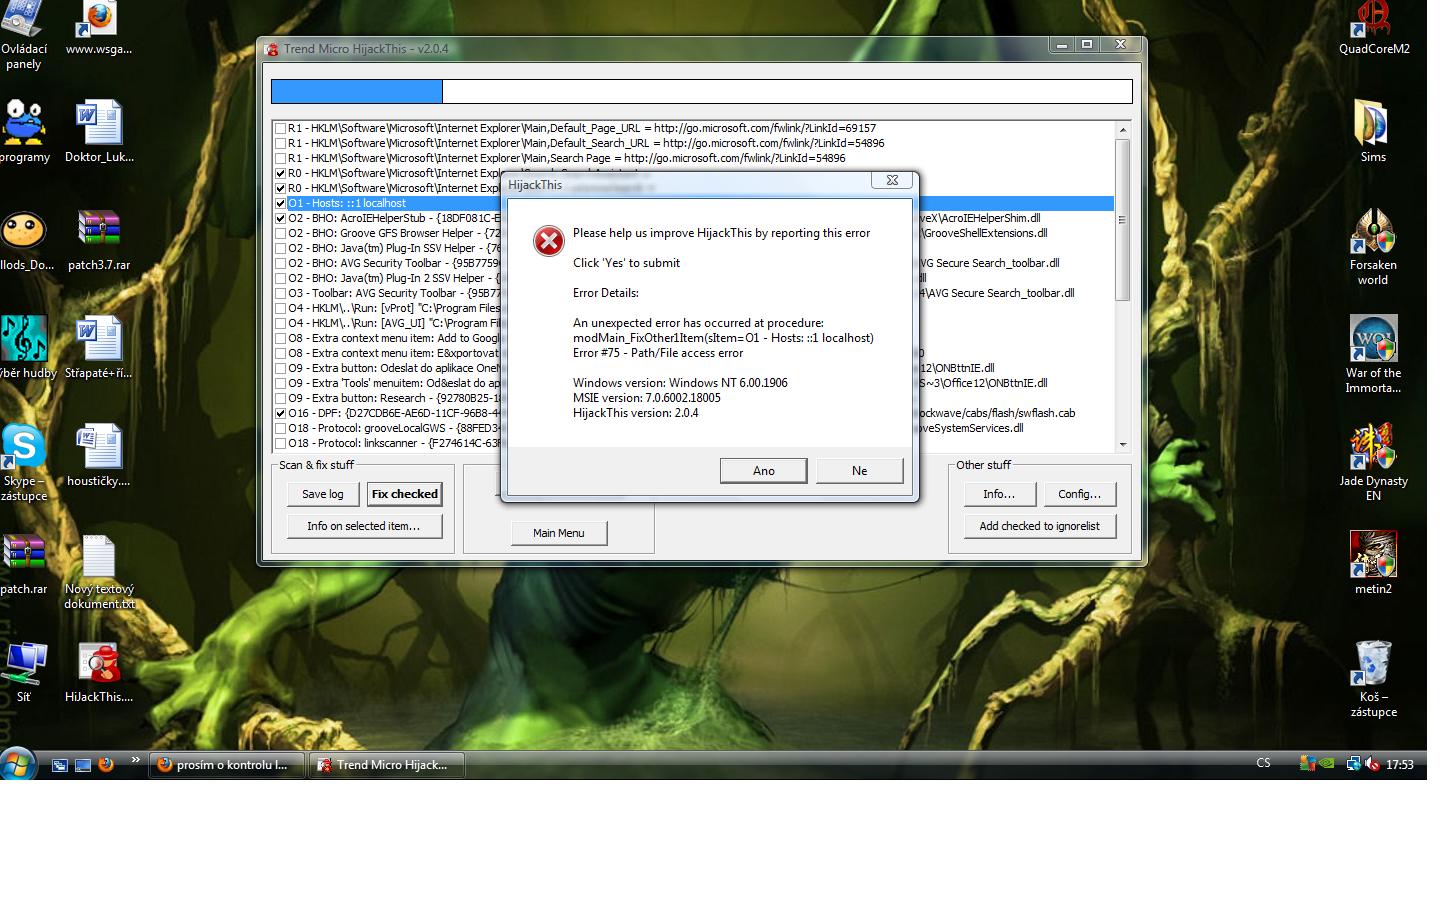Return via the Main Menu button

click(559, 533)
